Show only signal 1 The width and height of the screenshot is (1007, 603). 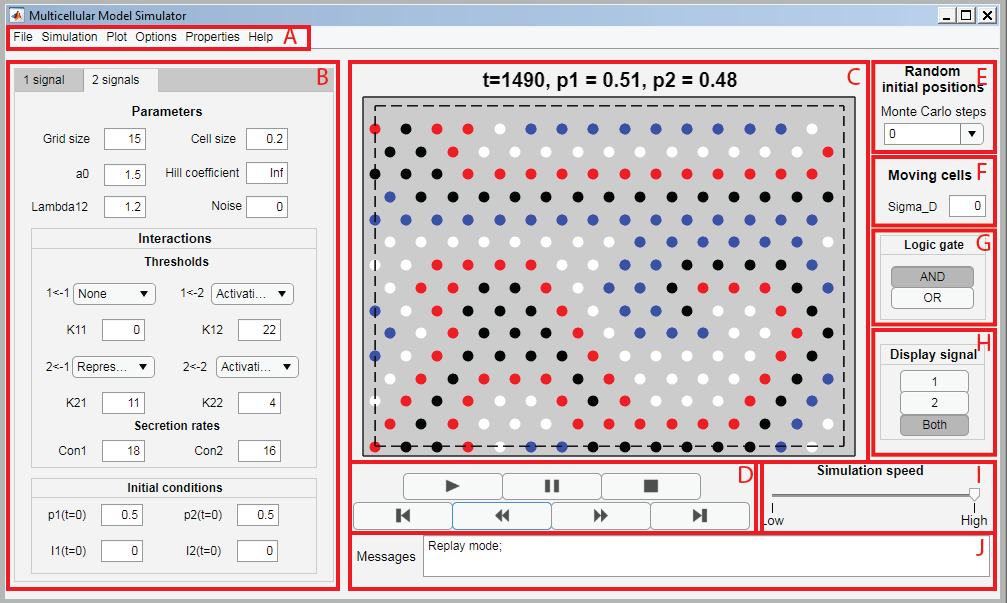coord(934,382)
